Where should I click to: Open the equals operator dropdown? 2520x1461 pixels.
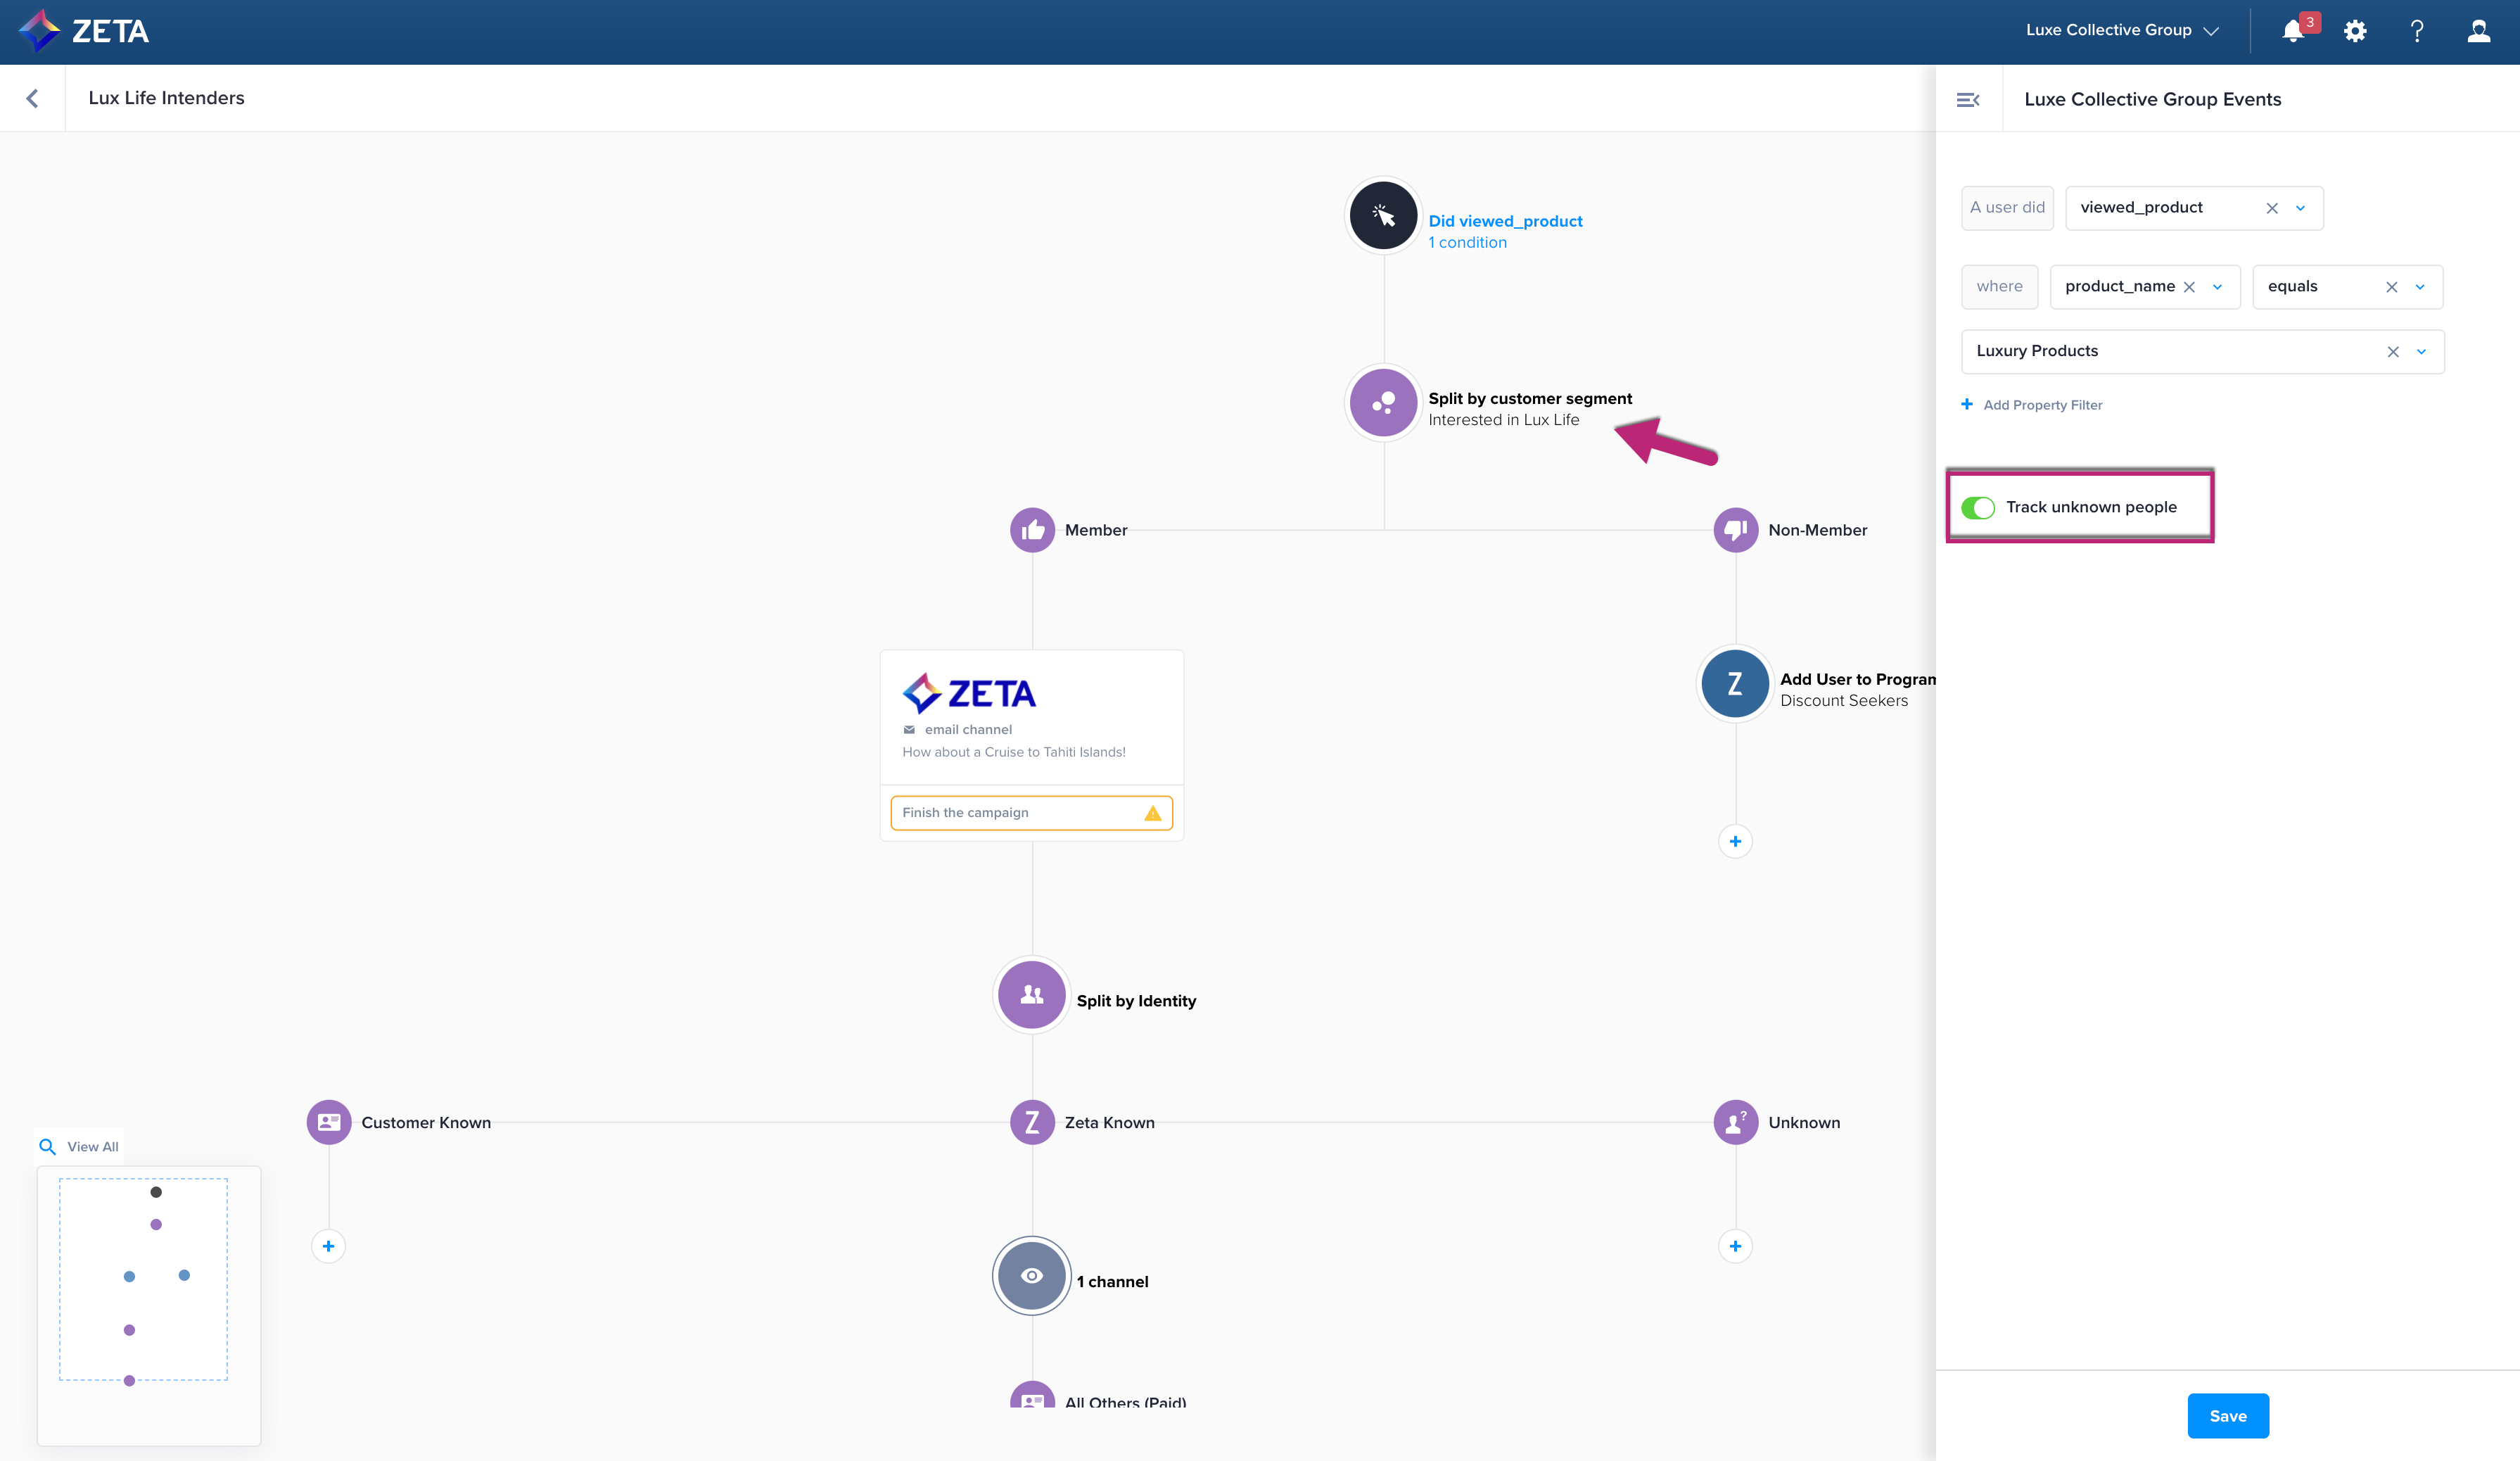pyautogui.click(x=2420, y=287)
